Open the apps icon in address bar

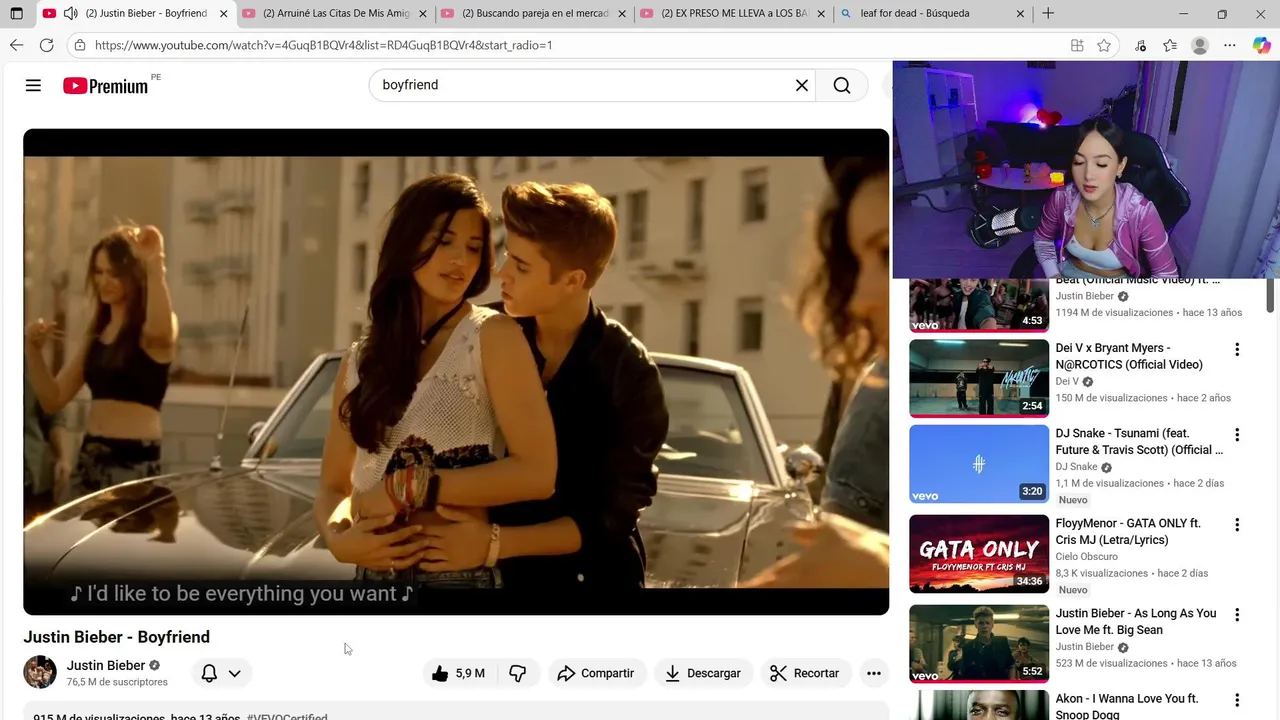(1077, 45)
